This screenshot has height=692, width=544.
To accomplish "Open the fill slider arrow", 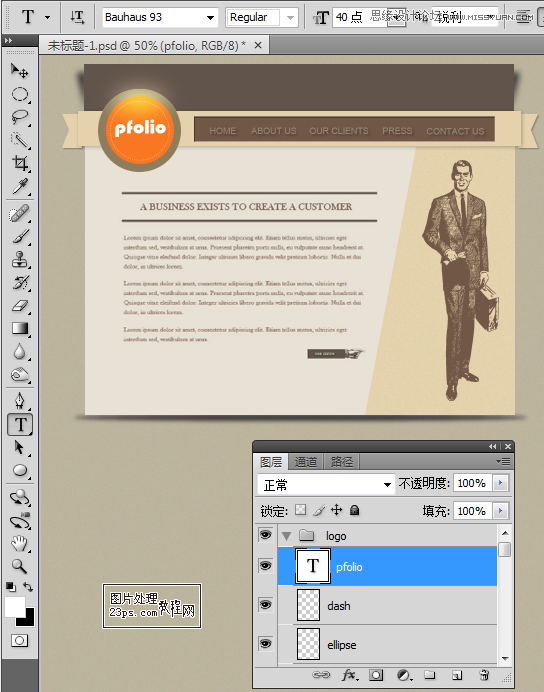I will coord(501,511).
